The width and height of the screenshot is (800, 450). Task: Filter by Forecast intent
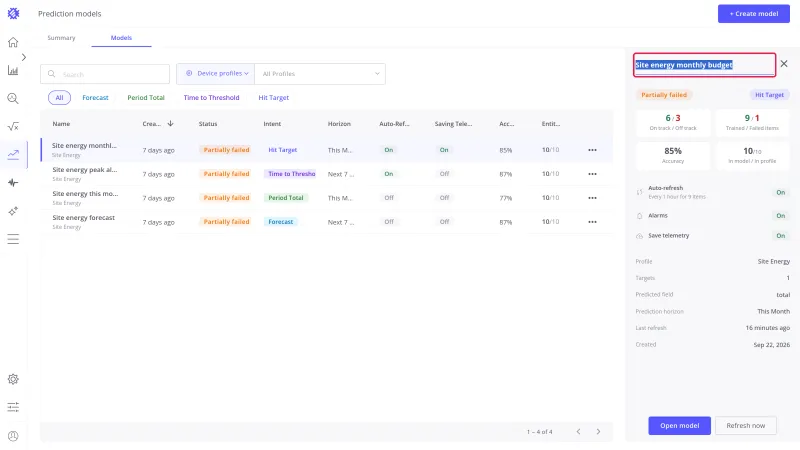pos(95,97)
